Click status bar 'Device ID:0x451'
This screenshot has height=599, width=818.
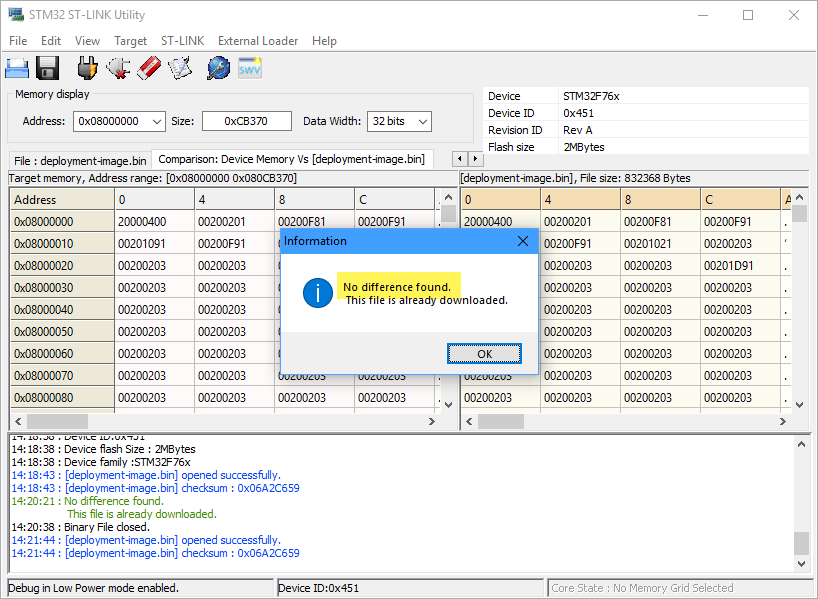[319, 588]
